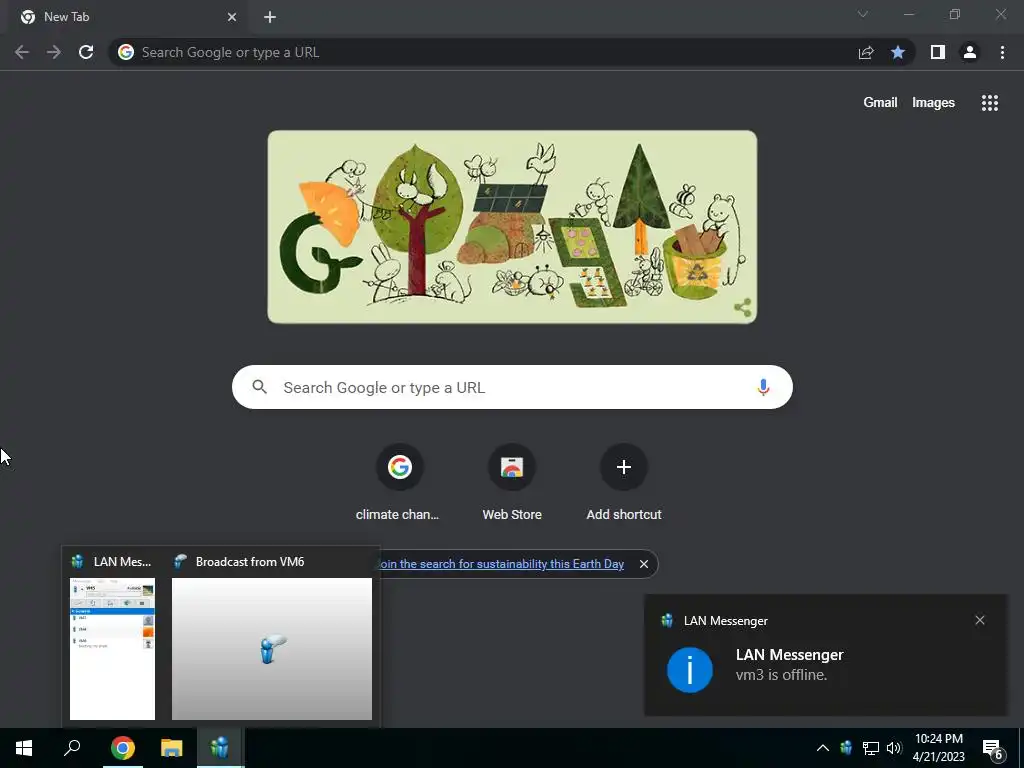The image size is (1024, 768).
Task: Close the LAN Messenger notification toast
Action: click(980, 620)
